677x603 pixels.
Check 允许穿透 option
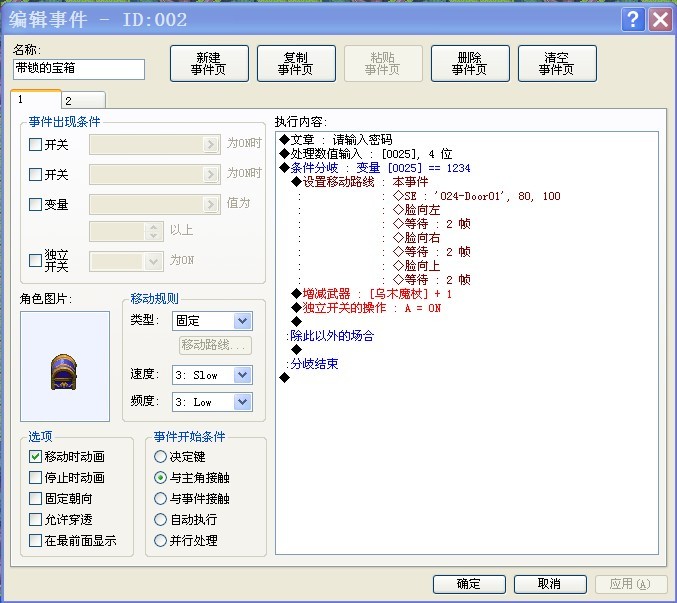tap(35, 519)
